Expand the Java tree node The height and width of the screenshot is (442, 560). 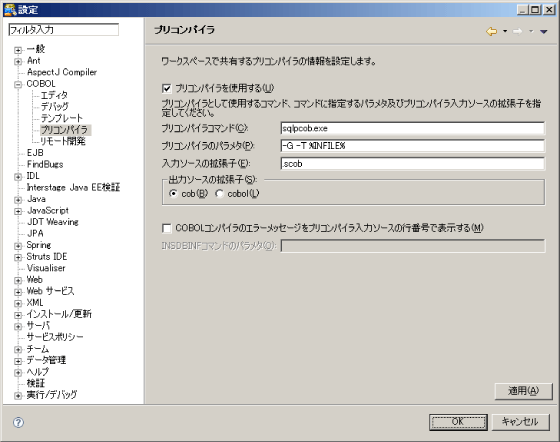point(18,200)
